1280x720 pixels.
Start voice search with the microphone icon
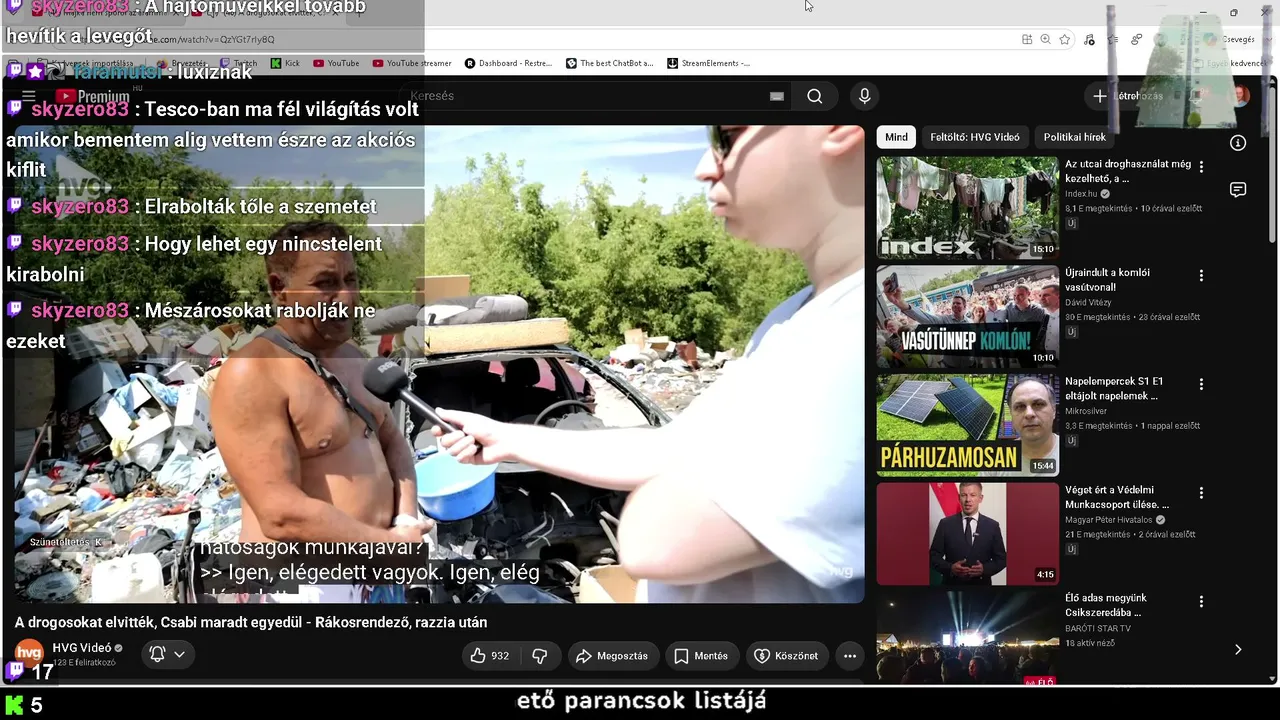pyautogui.click(x=865, y=96)
